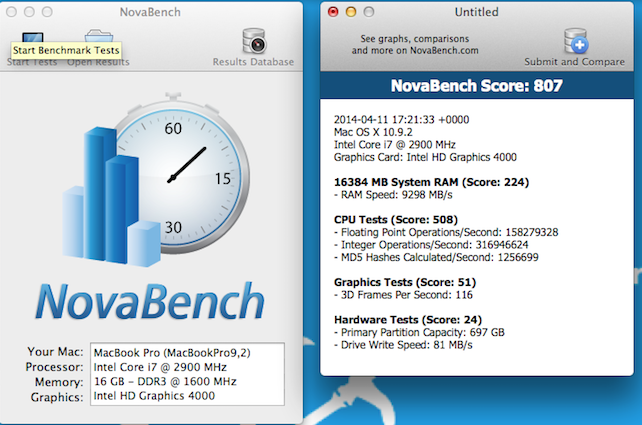Minimize the Untitled window with yellow button
The image size is (642, 425).
click(x=351, y=12)
